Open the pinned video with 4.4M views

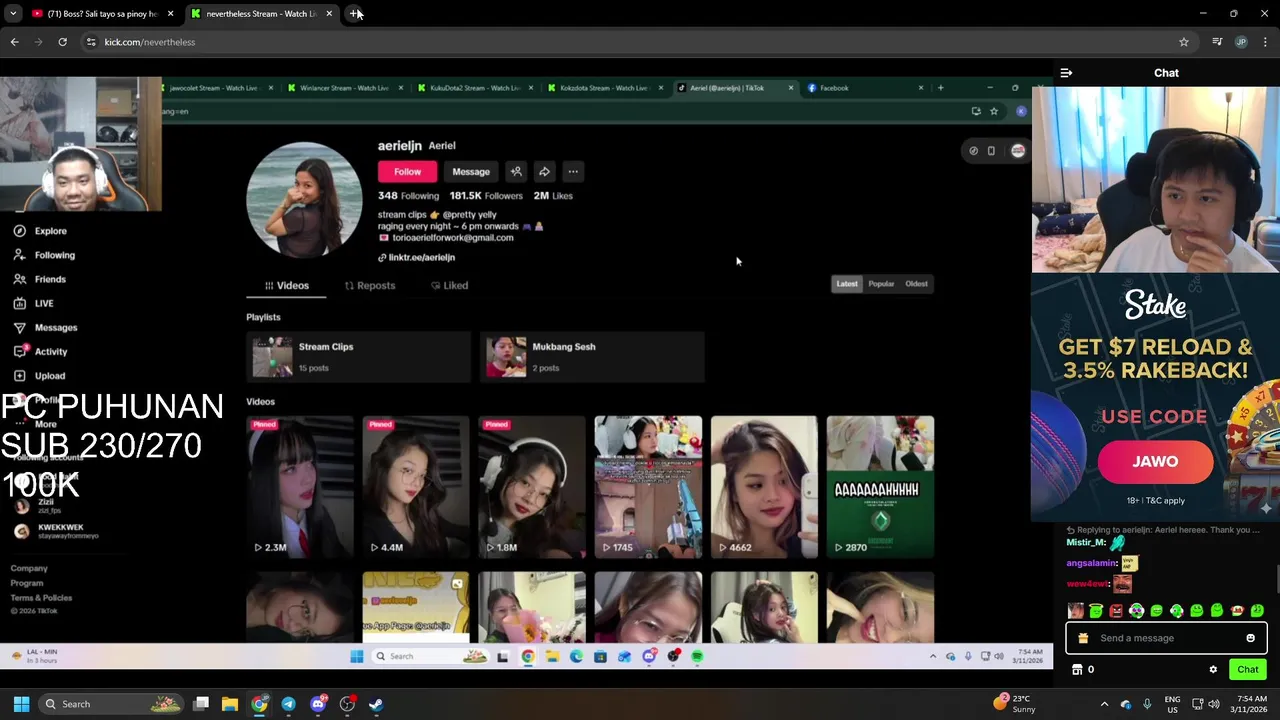coord(416,487)
